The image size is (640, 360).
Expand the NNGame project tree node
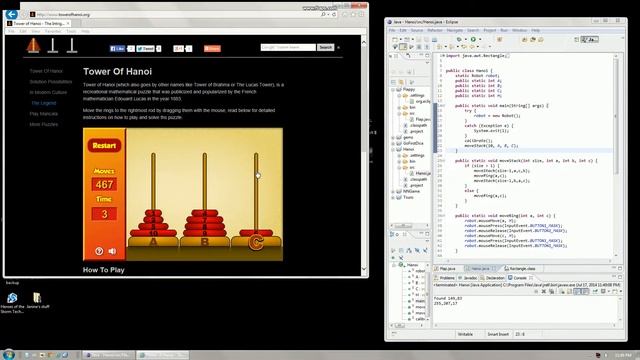click(x=393, y=191)
